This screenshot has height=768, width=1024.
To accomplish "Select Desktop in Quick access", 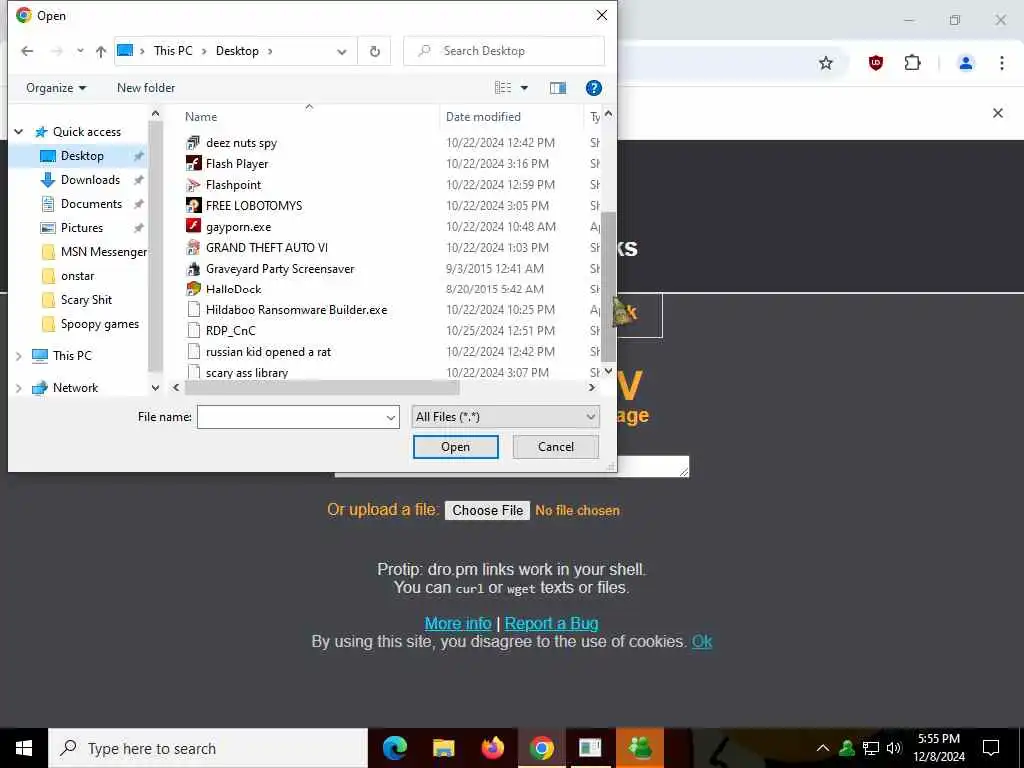I will click(x=82, y=156).
